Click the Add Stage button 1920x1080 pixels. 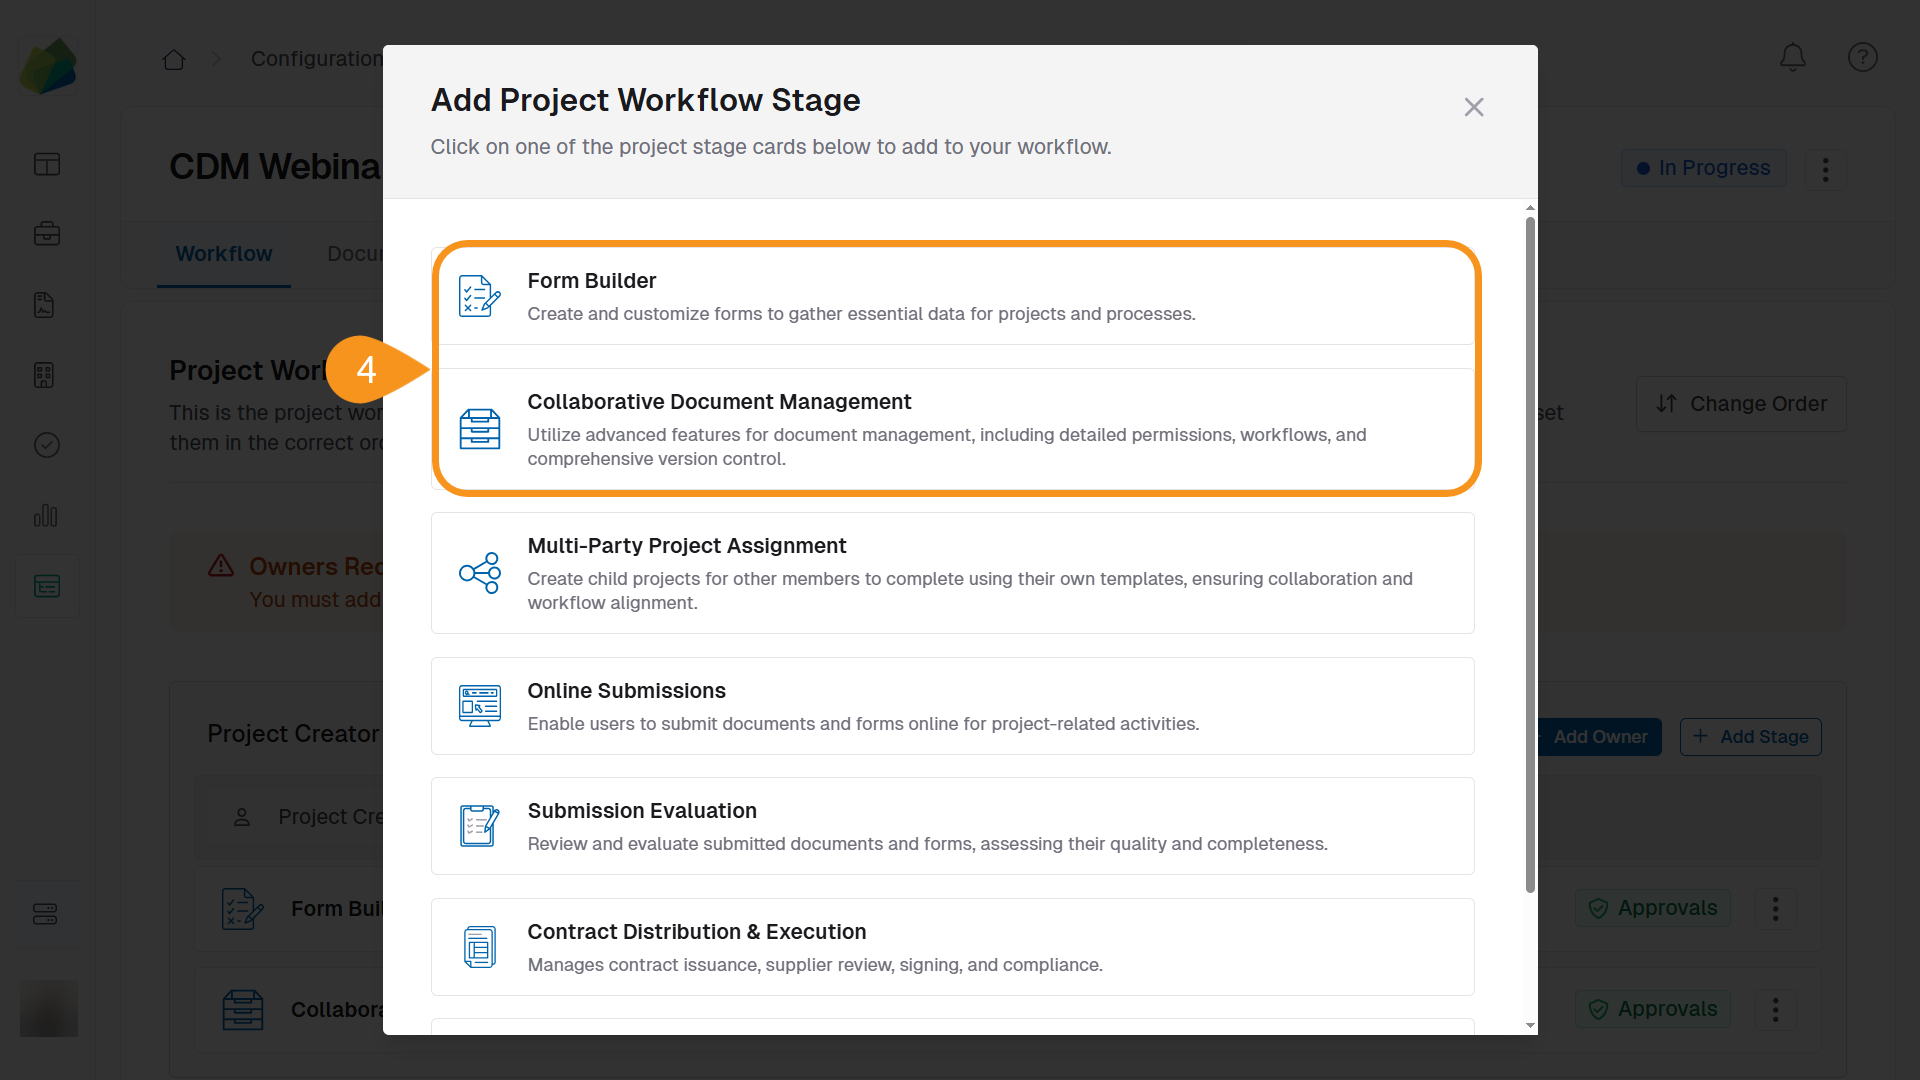pyautogui.click(x=1750, y=736)
